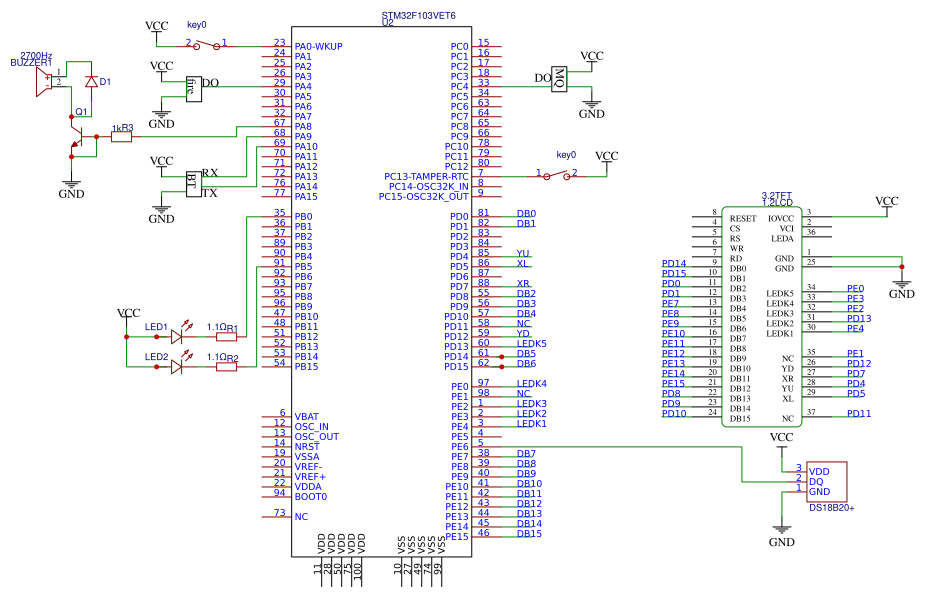
Task: Click the key0 switch wired to PC13-TAMPER-RTC
Action: (556, 175)
